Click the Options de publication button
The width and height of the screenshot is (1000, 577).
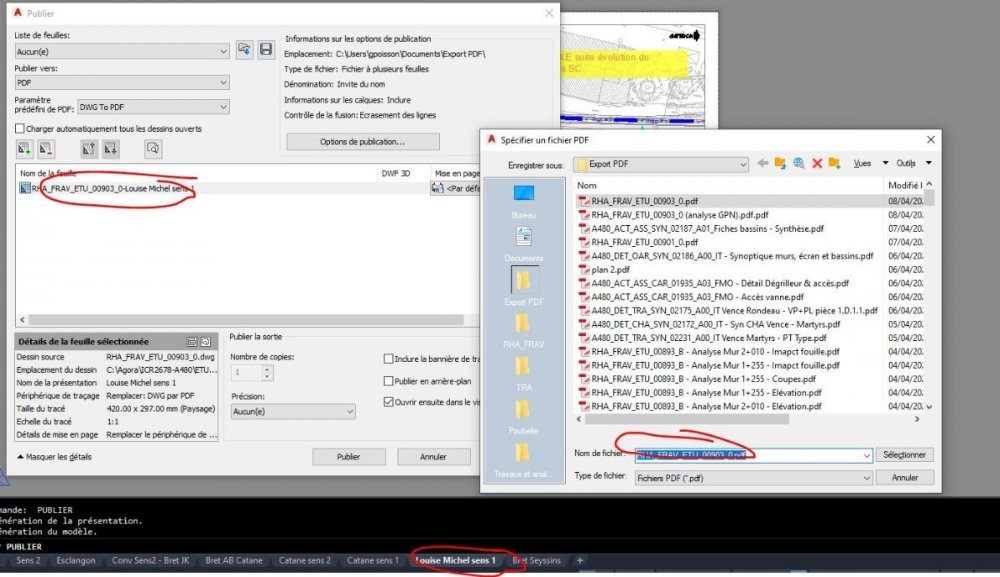point(363,142)
